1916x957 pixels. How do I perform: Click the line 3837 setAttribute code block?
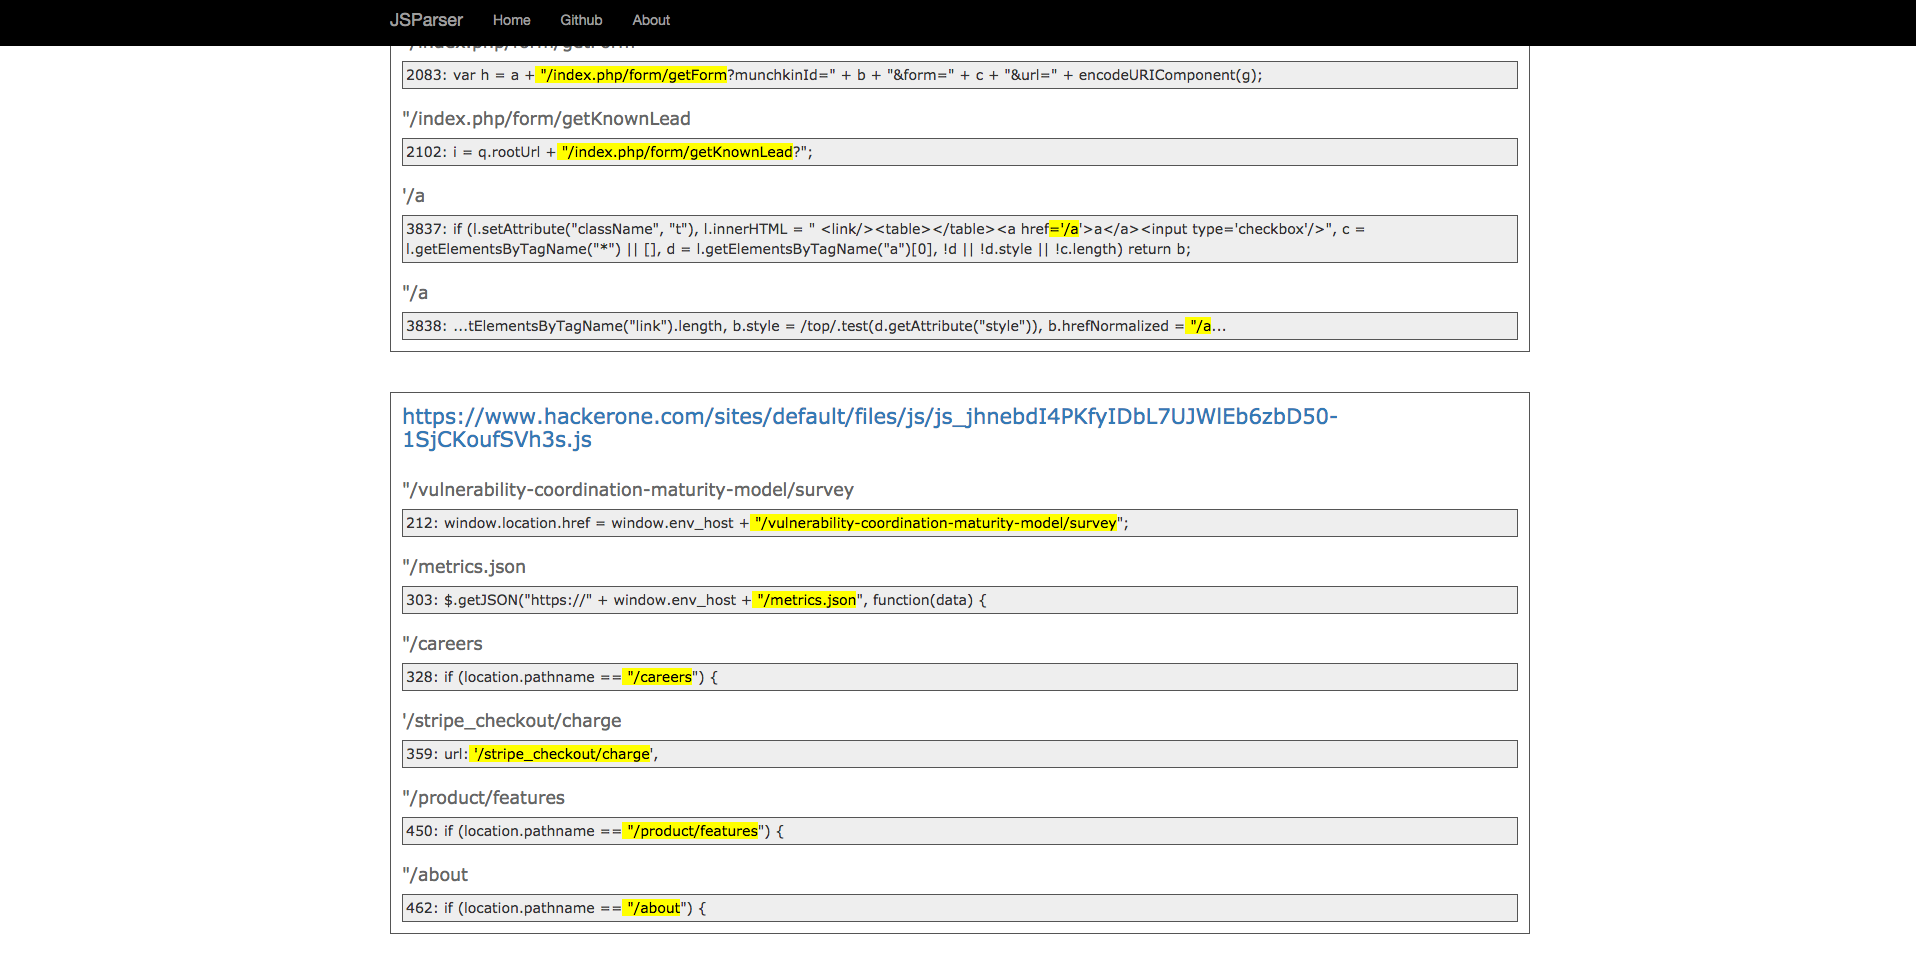pyautogui.click(x=959, y=239)
